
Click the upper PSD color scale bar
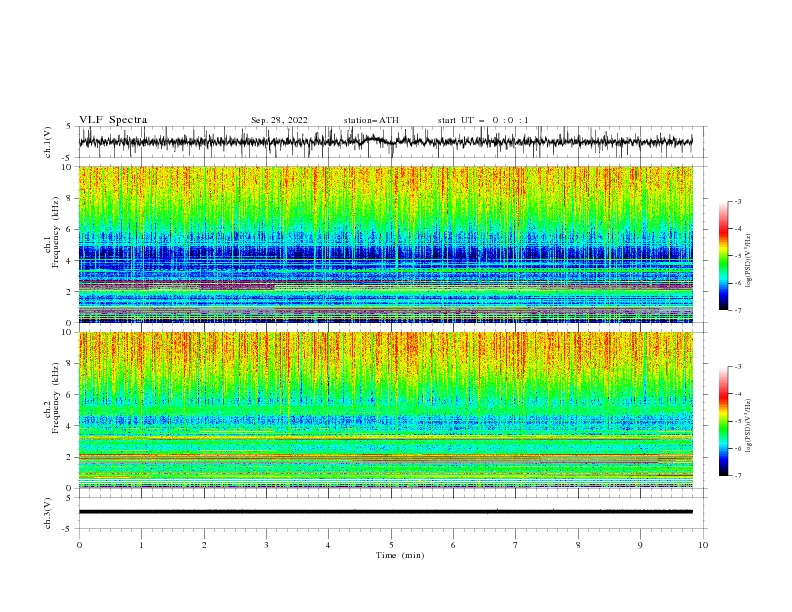[x=723, y=255]
